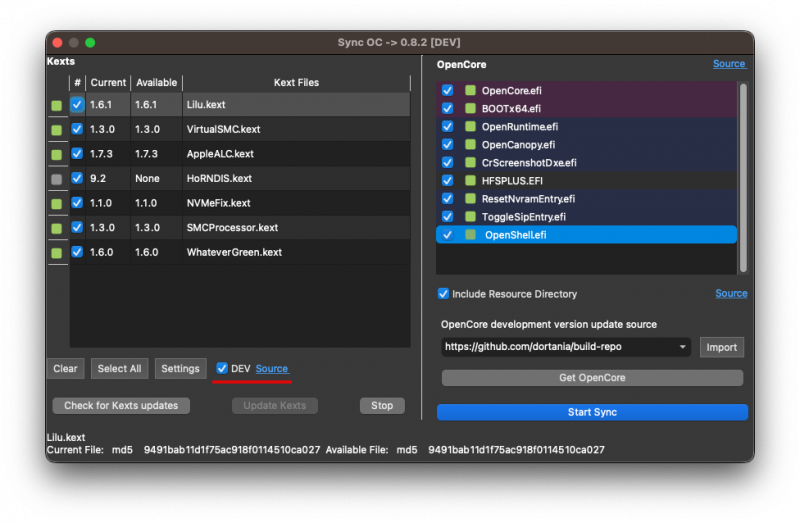This screenshot has height=523, width=800.
Task: Click the Available column header
Action: tap(156, 82)
